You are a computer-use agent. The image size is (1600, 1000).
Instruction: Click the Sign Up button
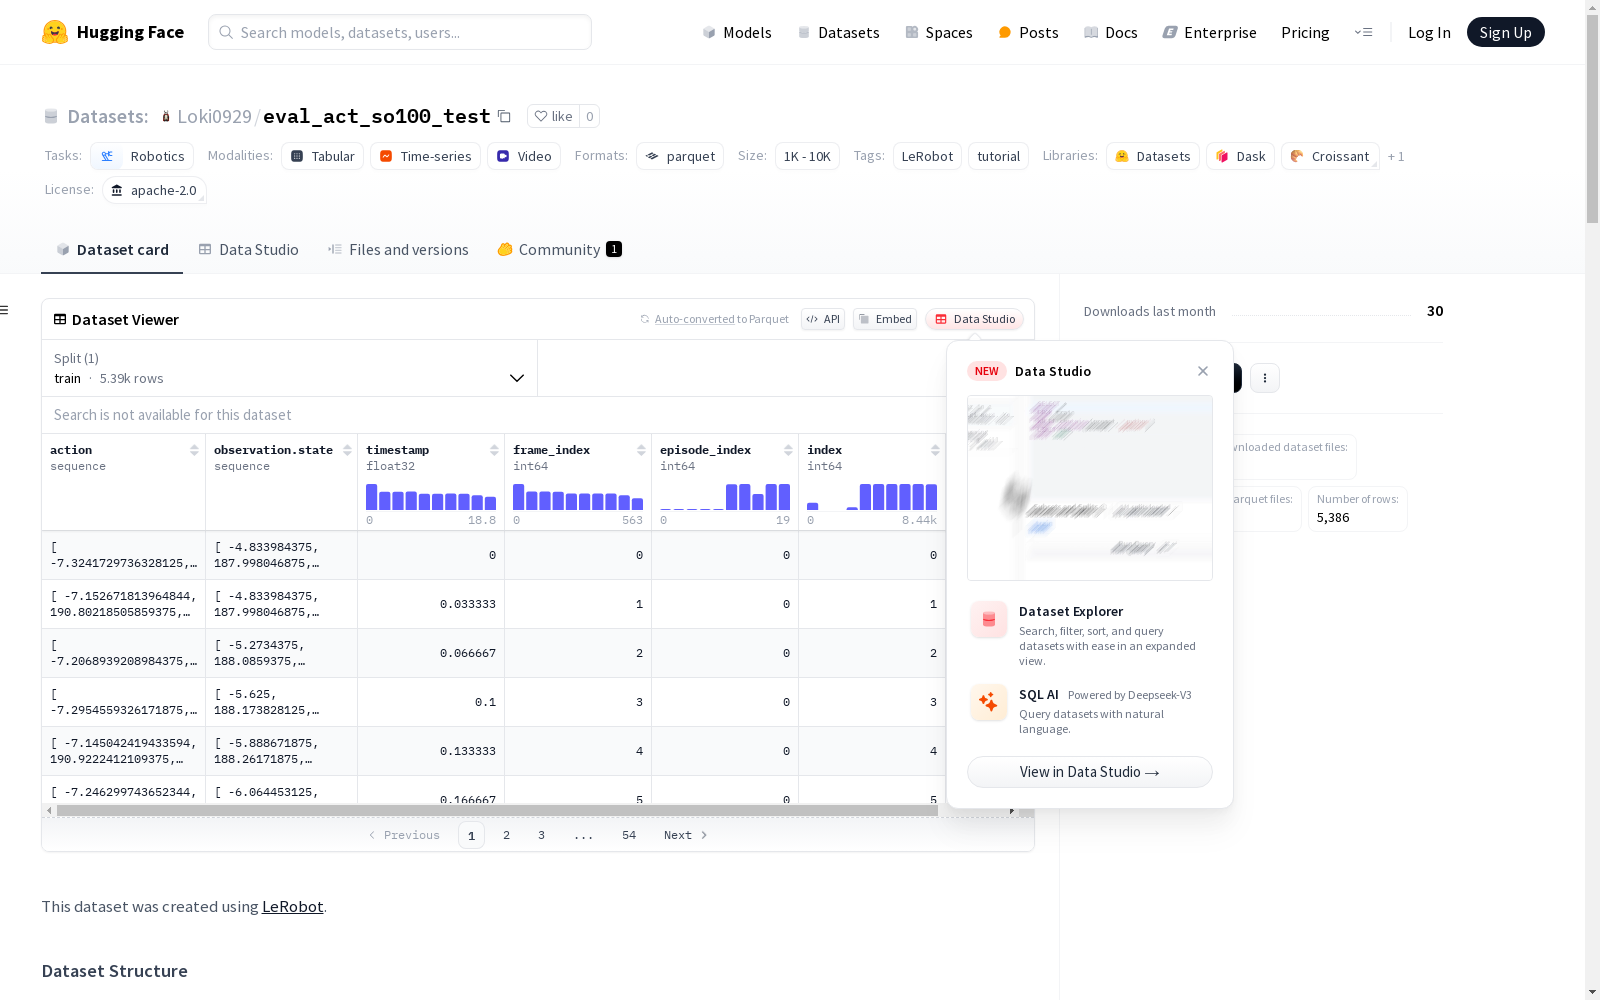click(x=1505, y=33)
